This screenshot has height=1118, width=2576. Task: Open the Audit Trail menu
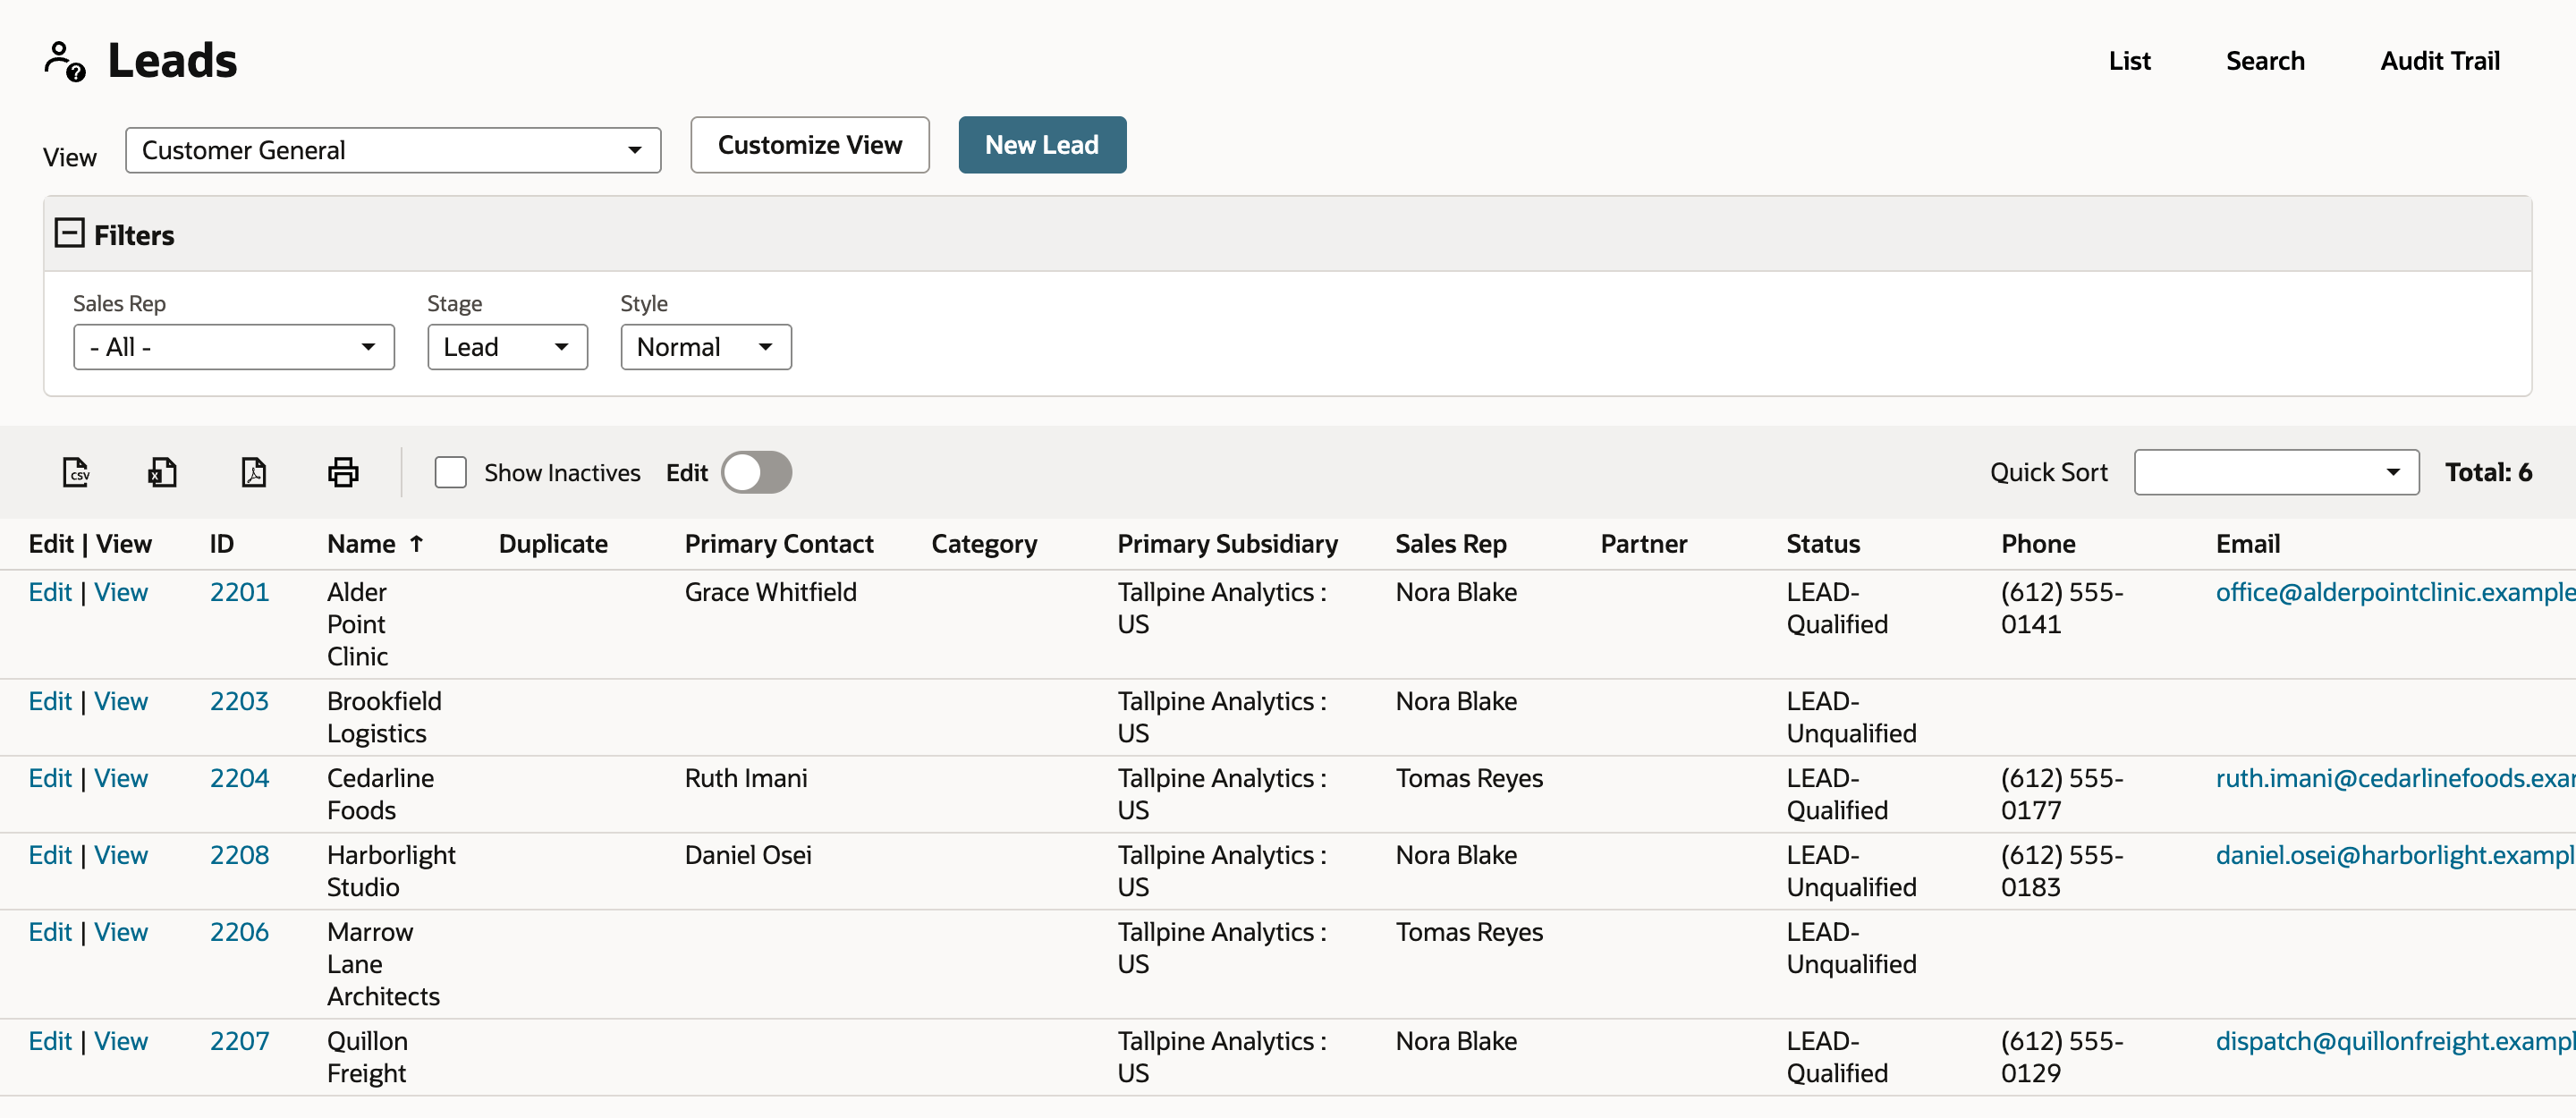click(x=2439, y=61)
